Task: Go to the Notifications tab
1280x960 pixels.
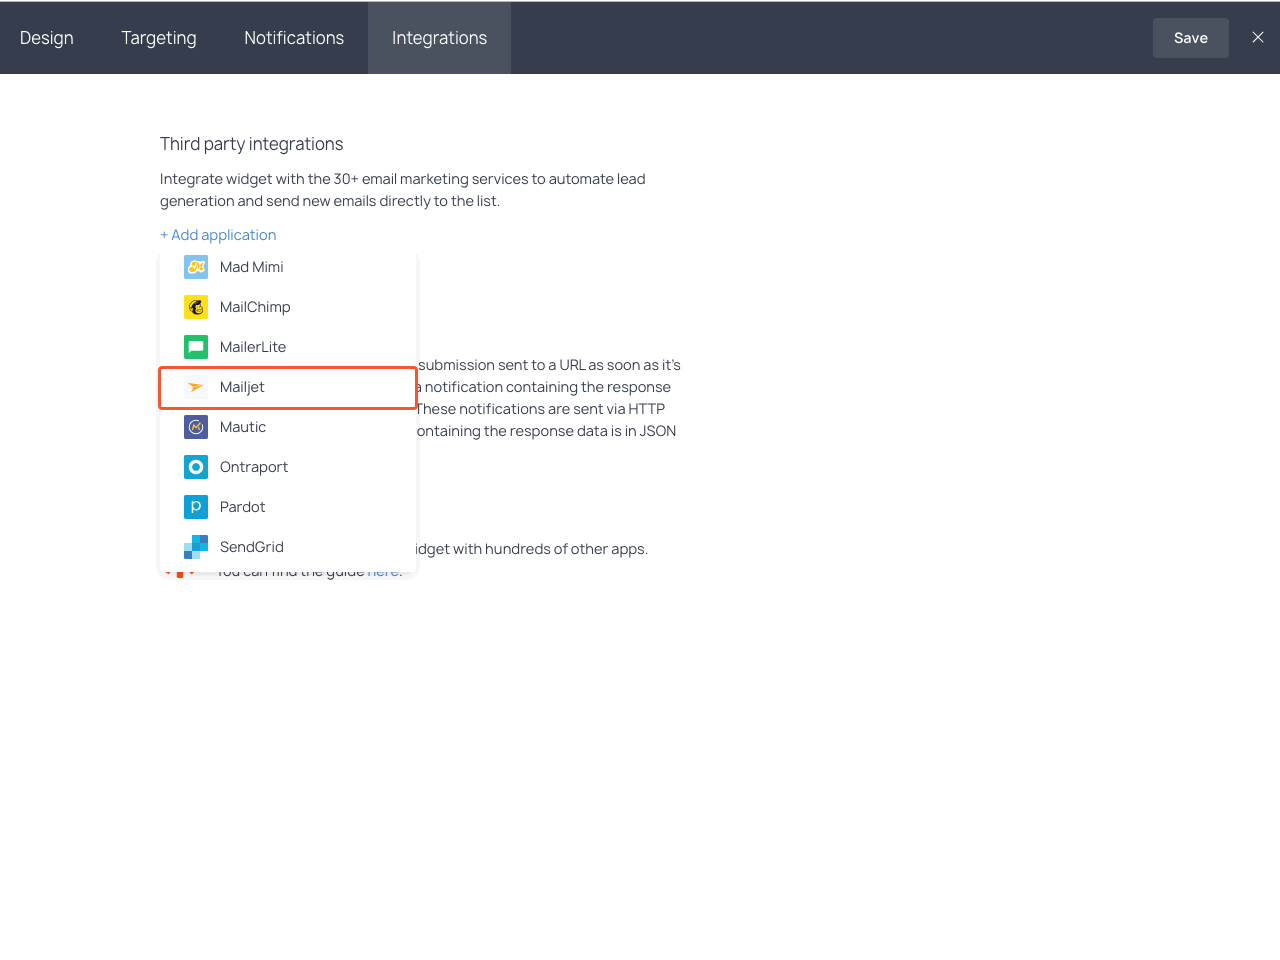Action: click(x=294, y=38)
